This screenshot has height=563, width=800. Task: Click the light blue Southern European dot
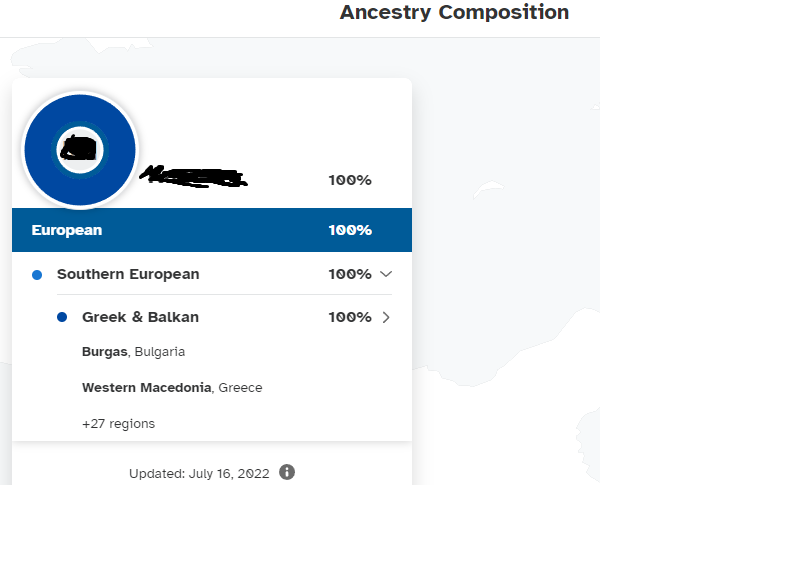coord(37,275)
